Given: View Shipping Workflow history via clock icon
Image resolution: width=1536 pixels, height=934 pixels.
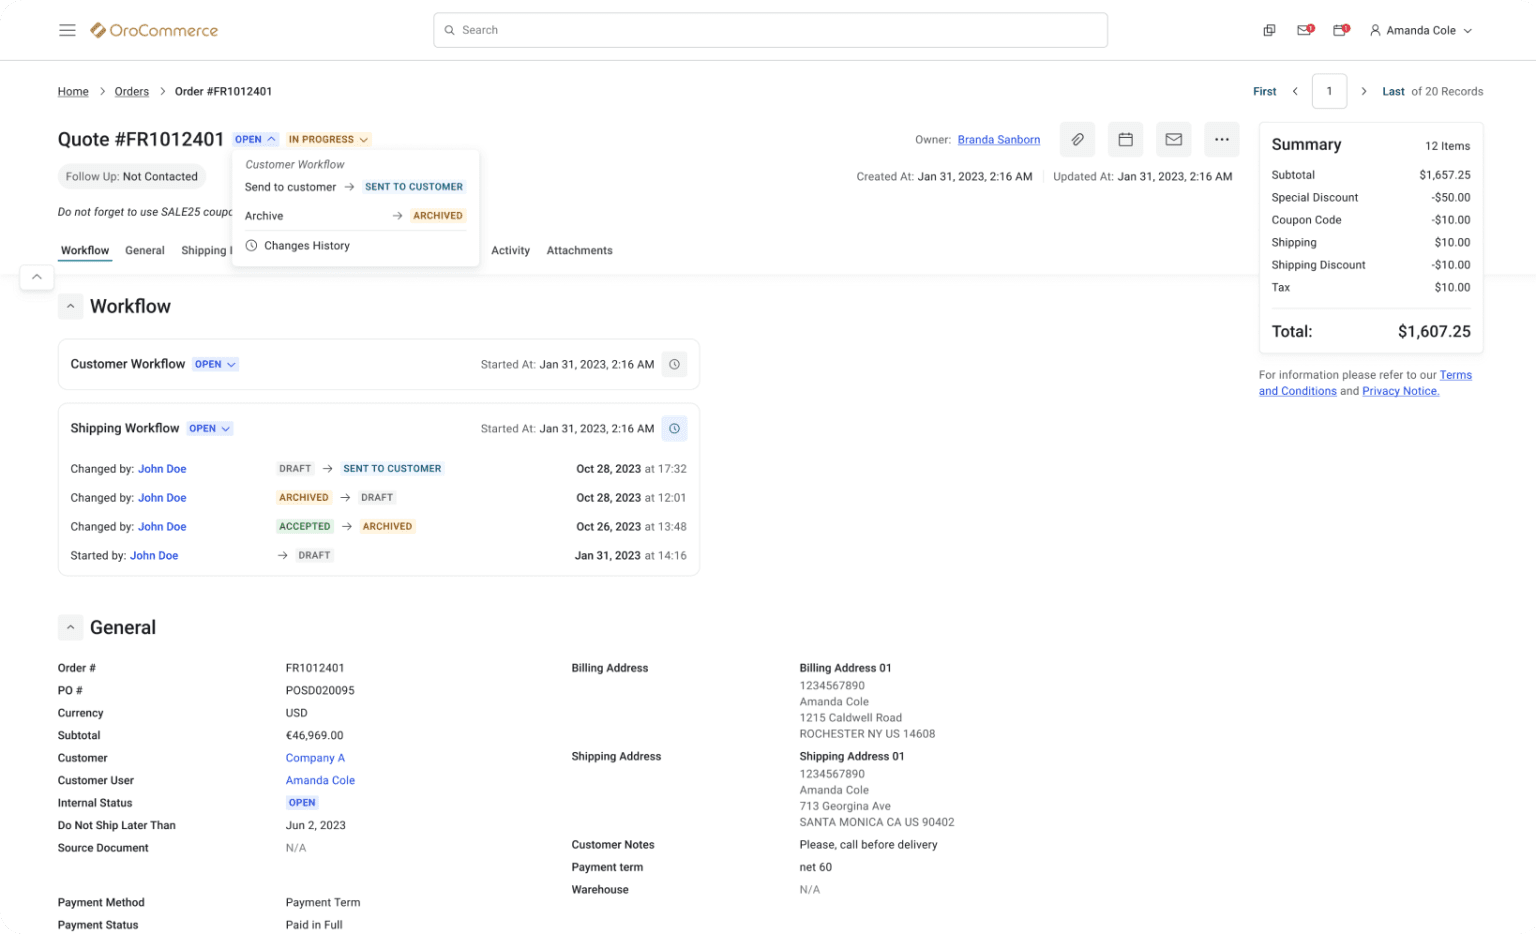Looking at the screenshot, I should 674,428.
